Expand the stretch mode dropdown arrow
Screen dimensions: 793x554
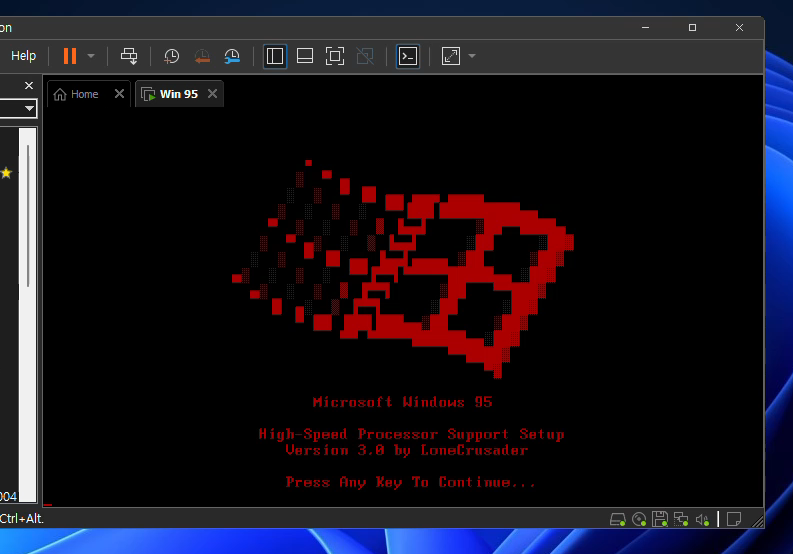click(x=472, y=56)
